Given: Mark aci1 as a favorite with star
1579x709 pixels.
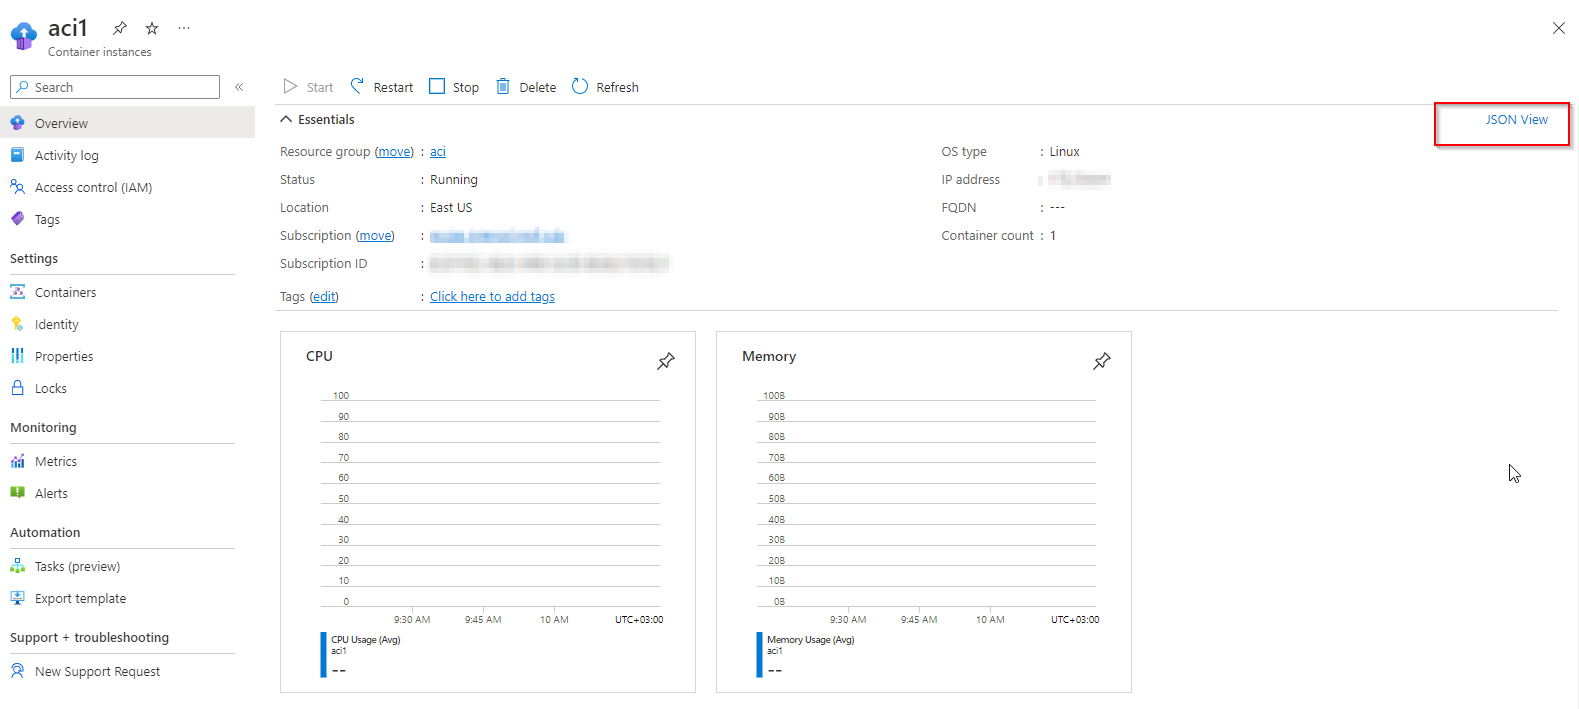Looking at the screenshot, I should coord(152,28).
